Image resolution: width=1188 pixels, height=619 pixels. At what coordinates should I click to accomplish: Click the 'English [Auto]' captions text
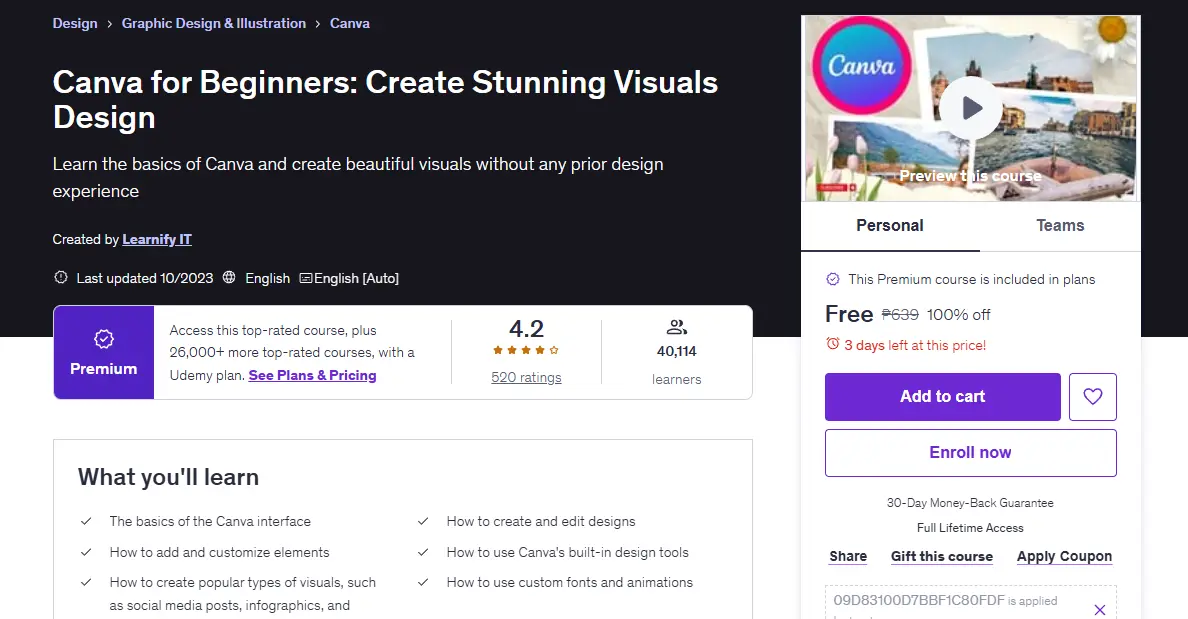356,278
